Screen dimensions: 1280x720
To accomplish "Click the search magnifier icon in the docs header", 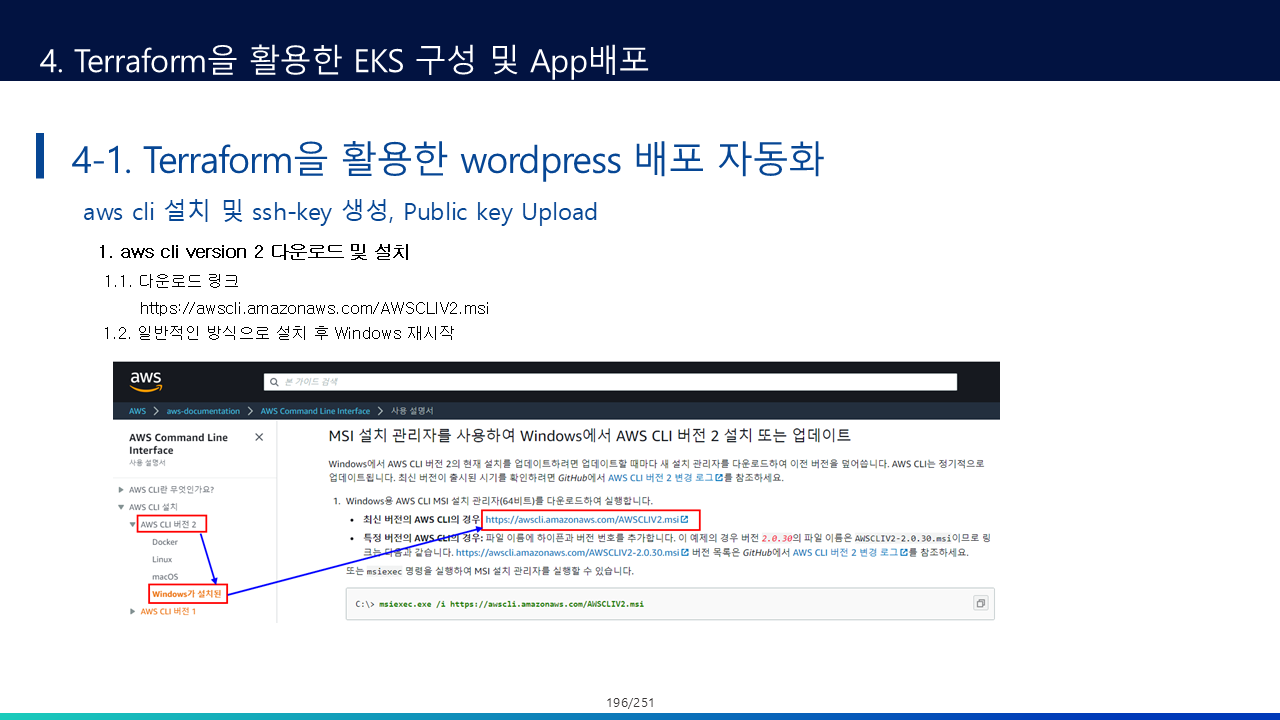I will [274, 382].
